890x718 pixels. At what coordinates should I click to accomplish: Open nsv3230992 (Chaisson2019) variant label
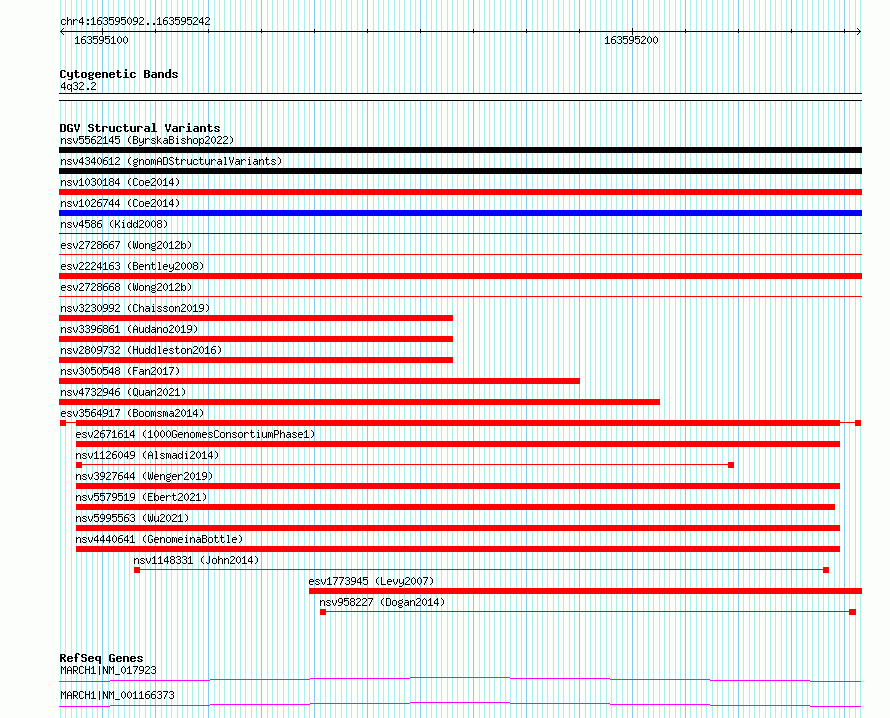pyautogui.click(x=135, y=308)
